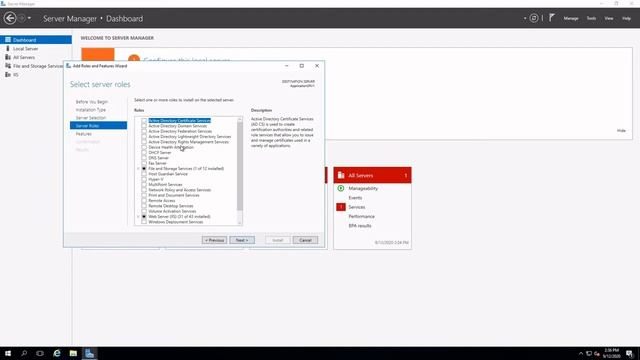The image size is (640, 360).
Task: Open Windows Start menu
Action: 8,353
